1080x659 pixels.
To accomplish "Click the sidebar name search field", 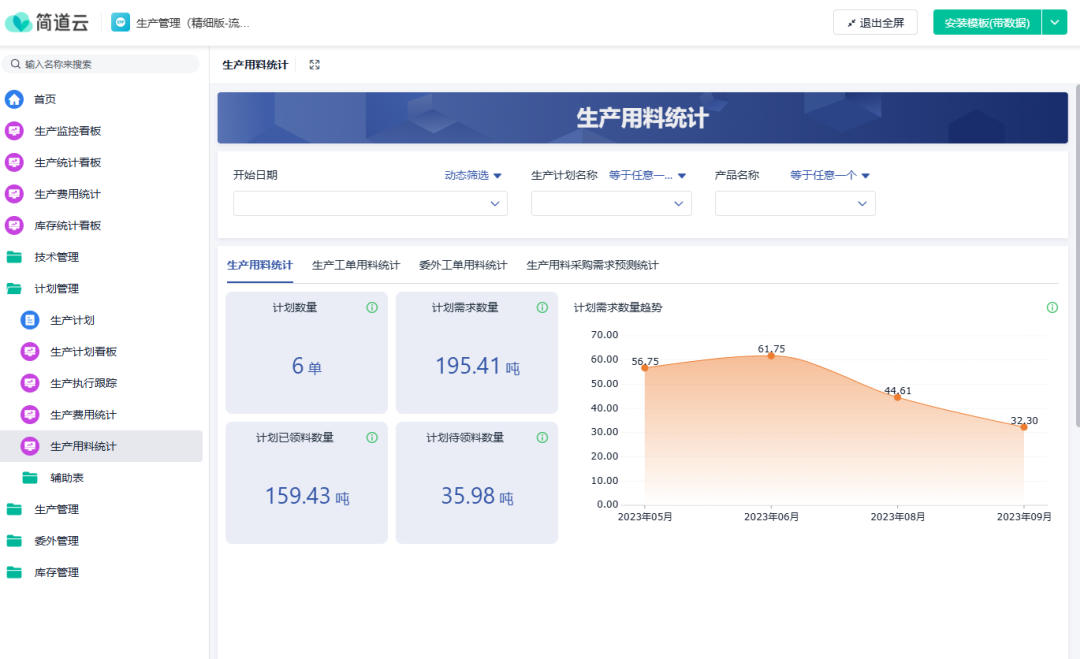I will 105,64.
